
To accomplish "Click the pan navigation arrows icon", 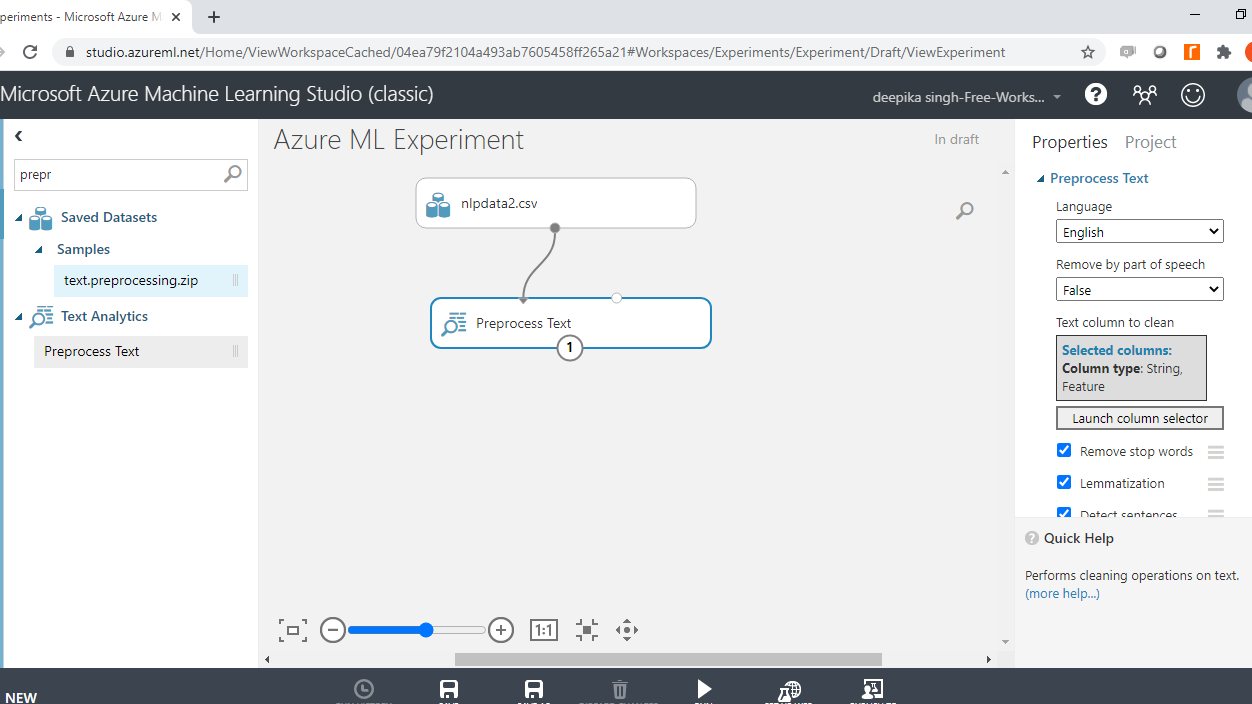I will click(627, 630).
